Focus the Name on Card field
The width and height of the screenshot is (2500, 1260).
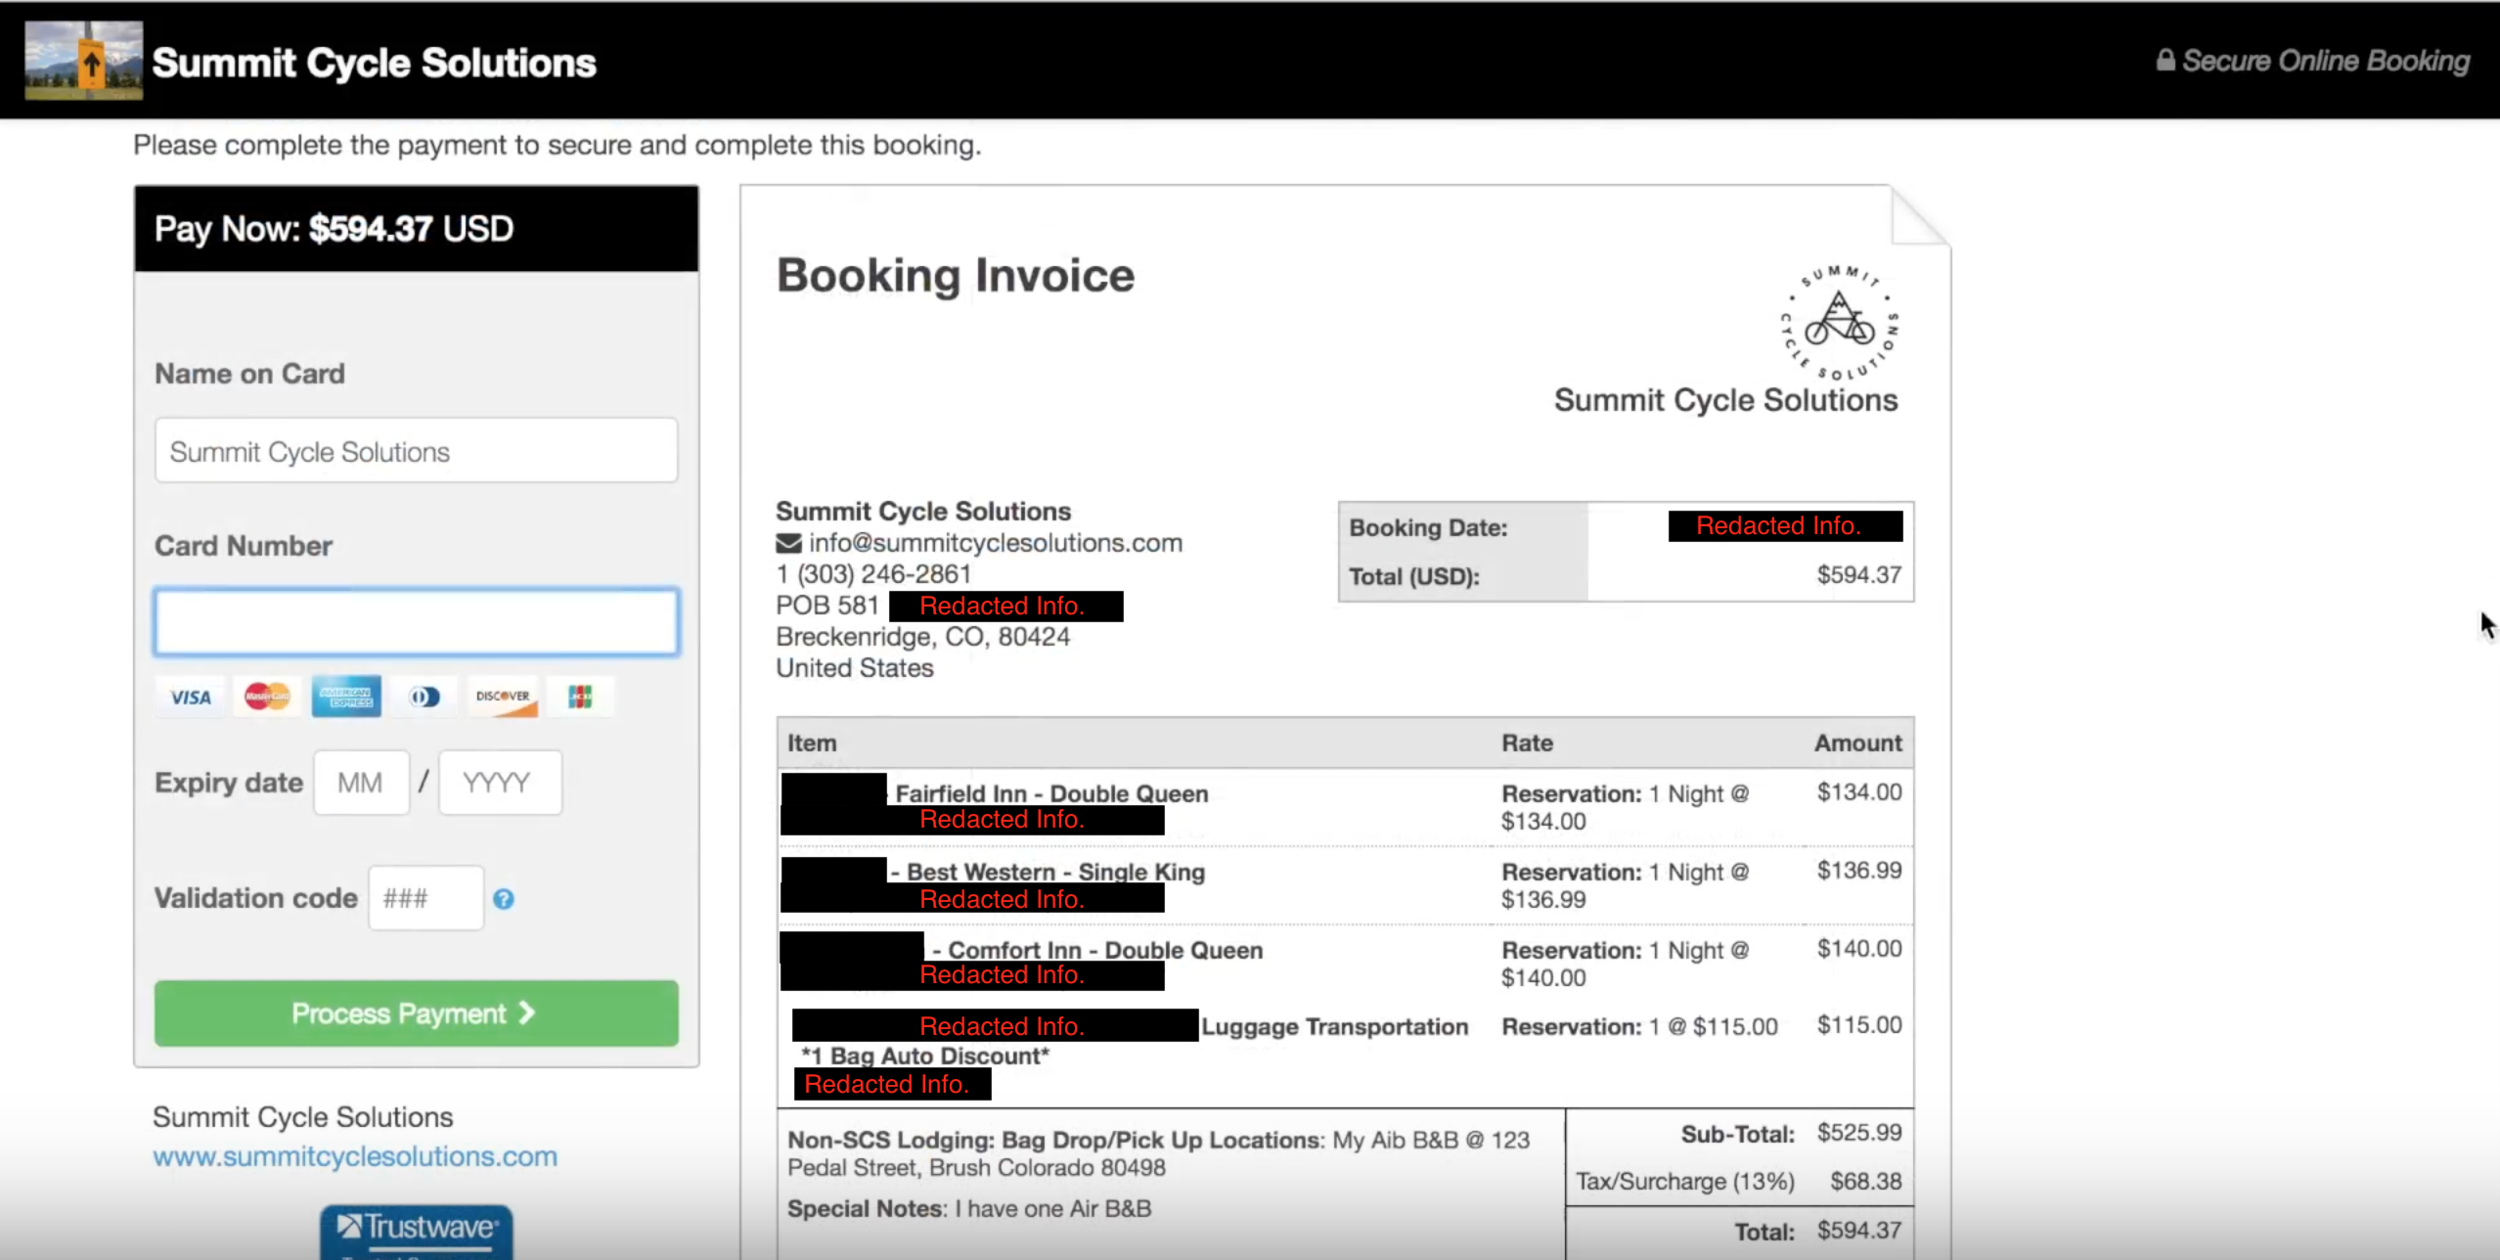[x=416, y=451]
